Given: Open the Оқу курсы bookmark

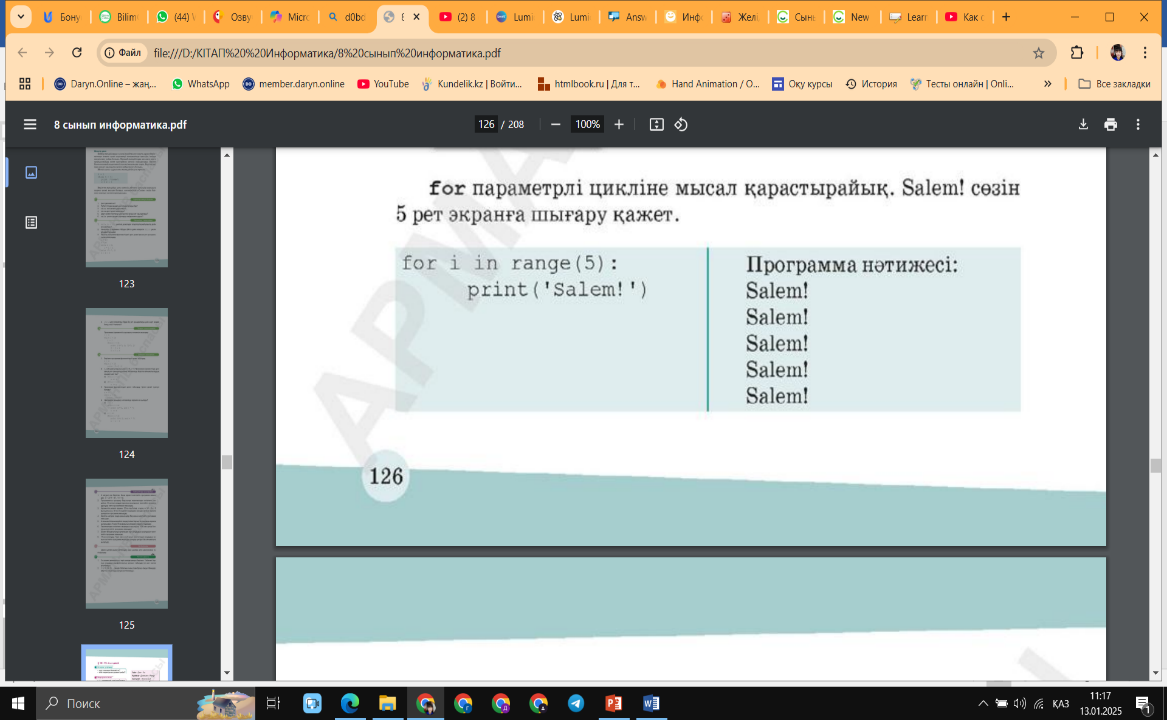Looking at the screenshot, I should (802, 84).
